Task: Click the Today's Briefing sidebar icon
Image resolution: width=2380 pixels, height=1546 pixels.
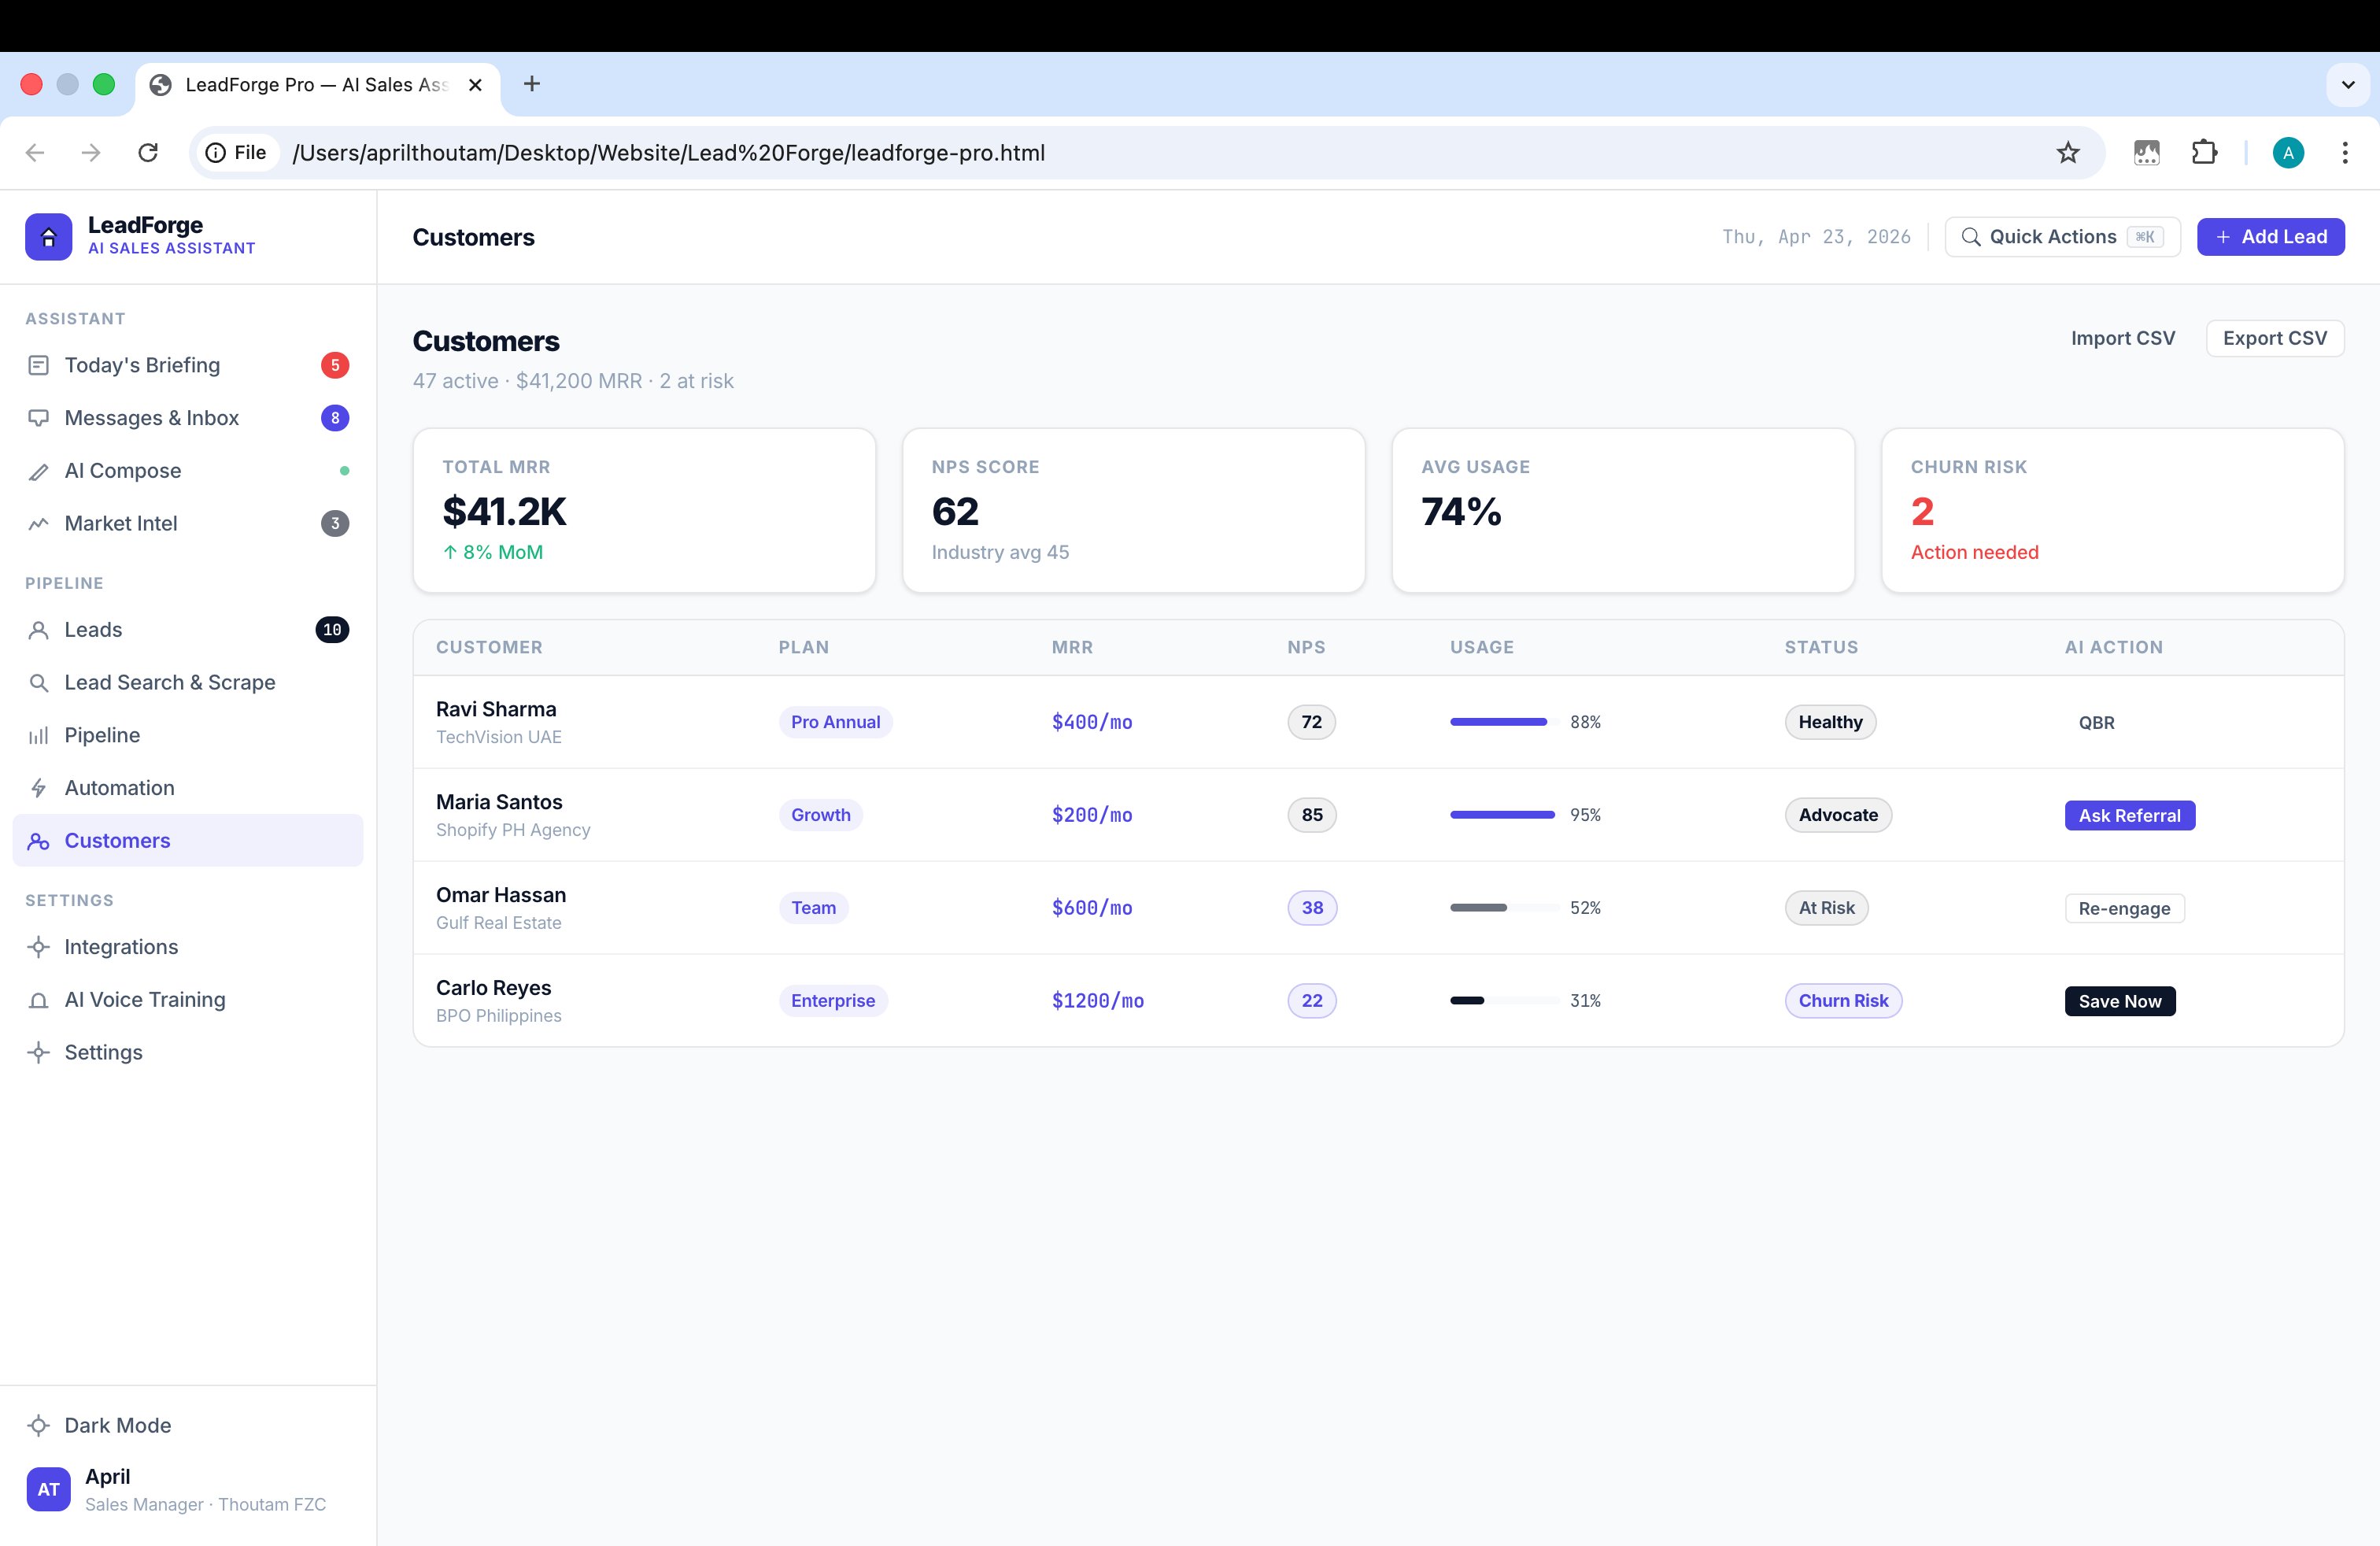Action: click(x=38, y=365)
